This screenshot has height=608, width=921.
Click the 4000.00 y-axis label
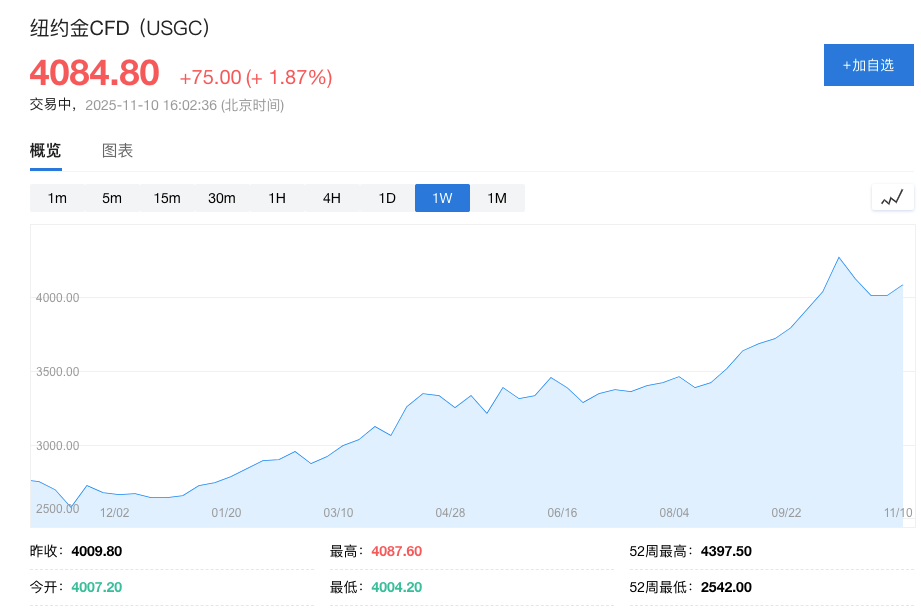(x=58, y=298)
